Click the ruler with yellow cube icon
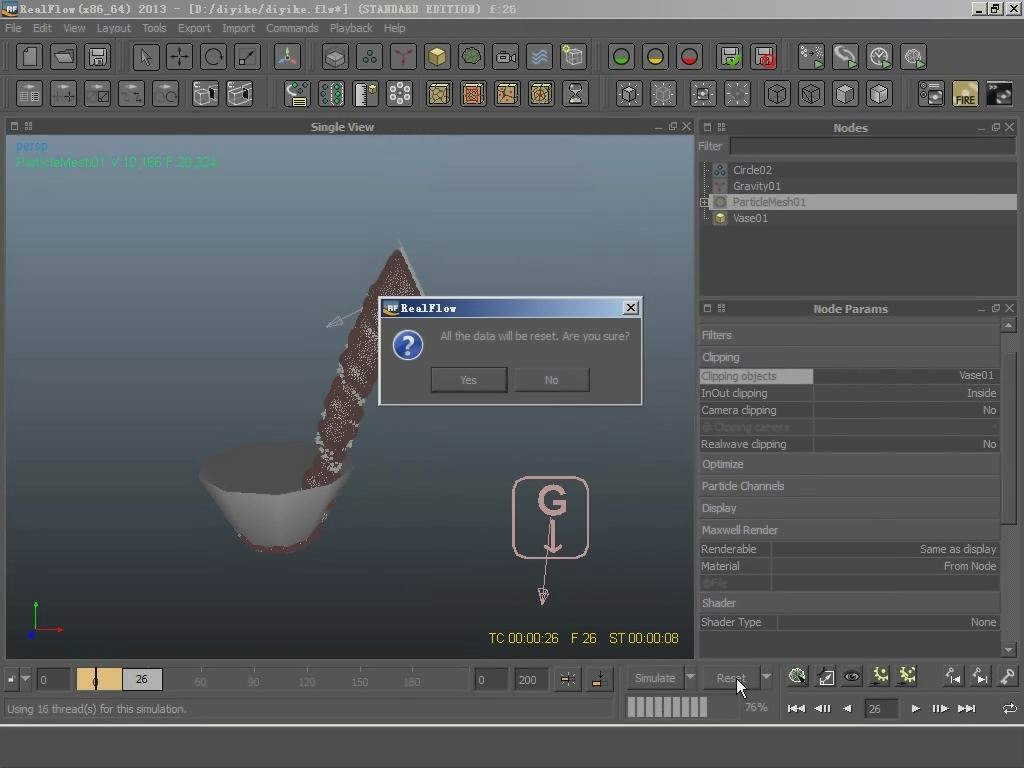The height and width of the screenshot is (768, 1024). coord(366,94)
